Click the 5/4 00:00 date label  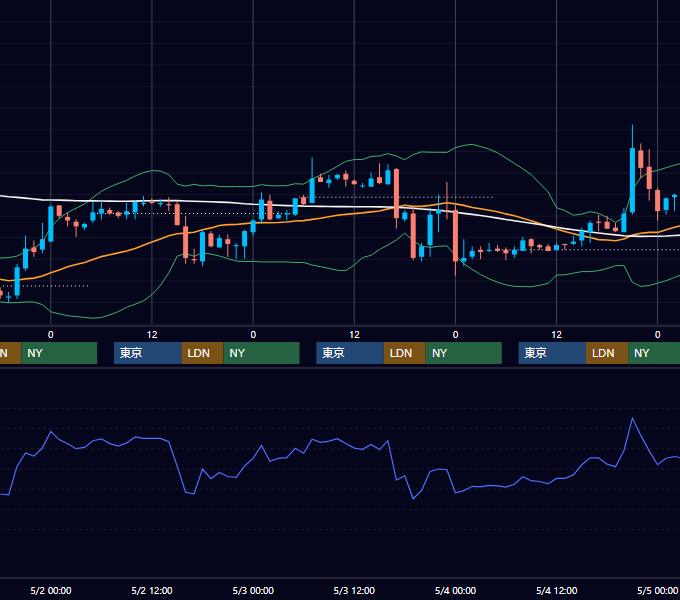455,590
